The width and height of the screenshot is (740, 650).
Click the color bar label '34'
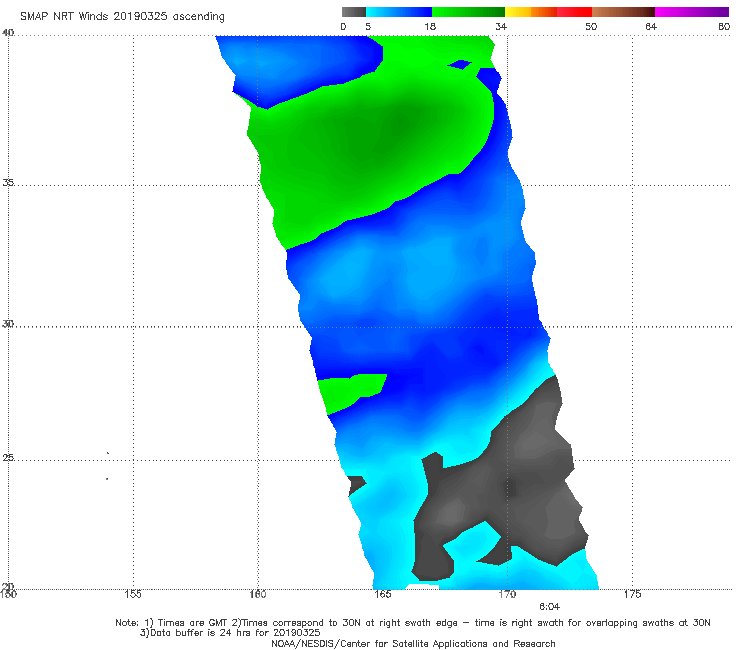pyautogui.click(x=501, y=26)
